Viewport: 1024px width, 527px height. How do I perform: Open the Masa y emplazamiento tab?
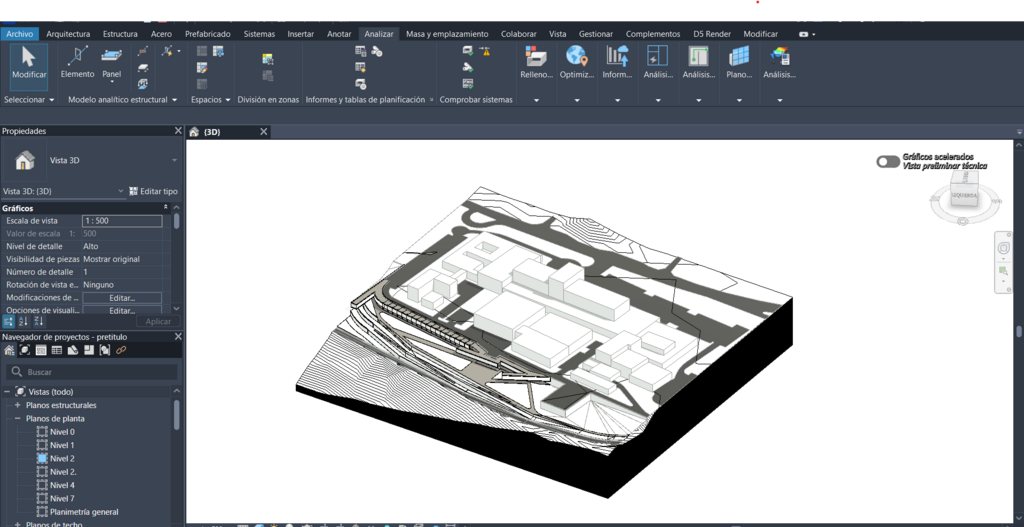(447, 34)
